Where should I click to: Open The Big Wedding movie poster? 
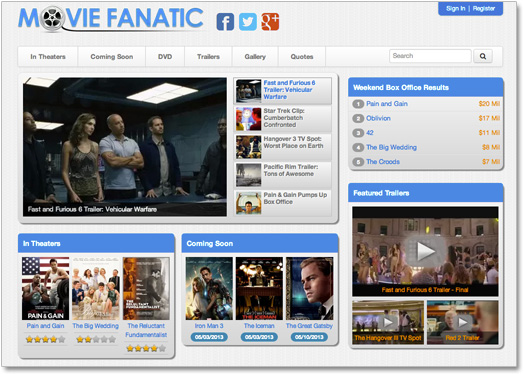tap(96, 288)
